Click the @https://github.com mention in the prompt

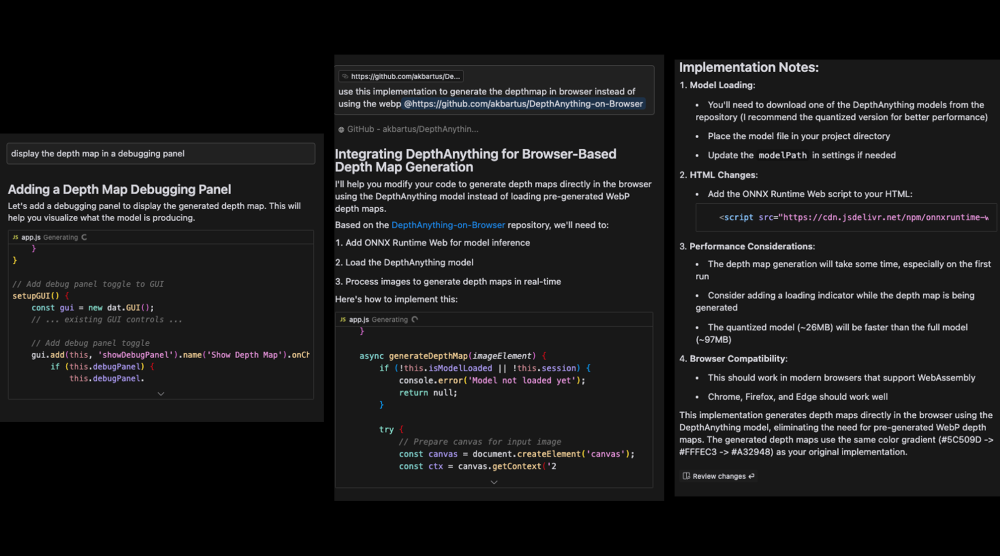pos(524,103)
